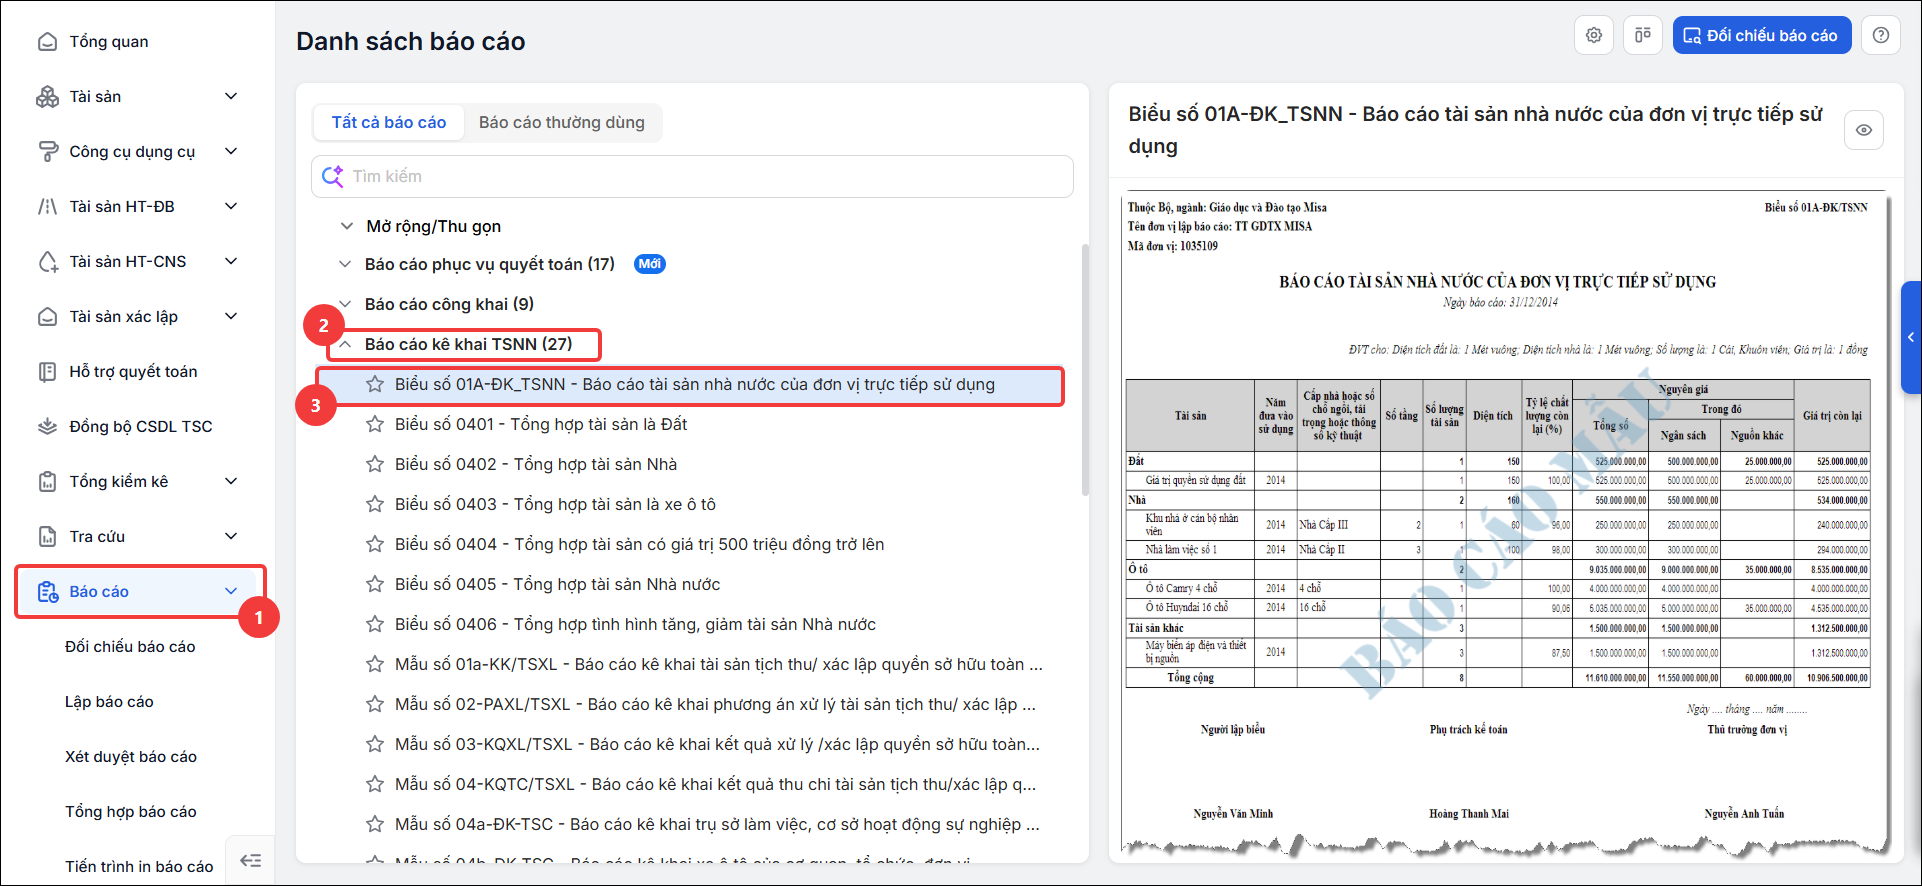This screenshot has height=886, width=1922.
Task: Click the Tra cứu document icon
Action: click(47, 537)
